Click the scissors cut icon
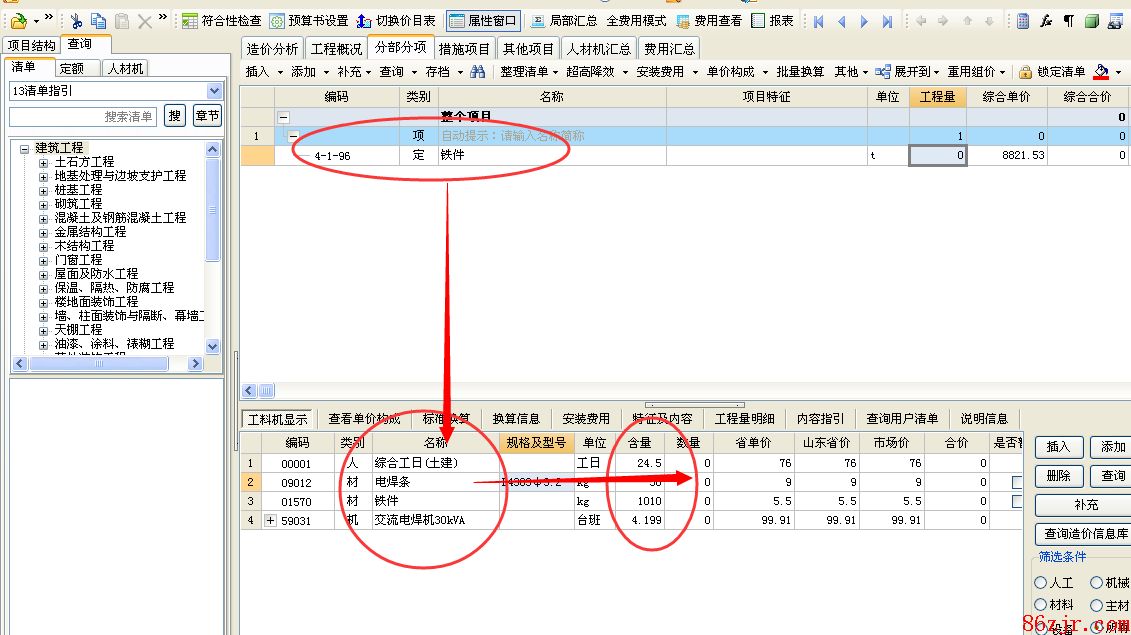 pyautogui.click(x=76, y=20)
